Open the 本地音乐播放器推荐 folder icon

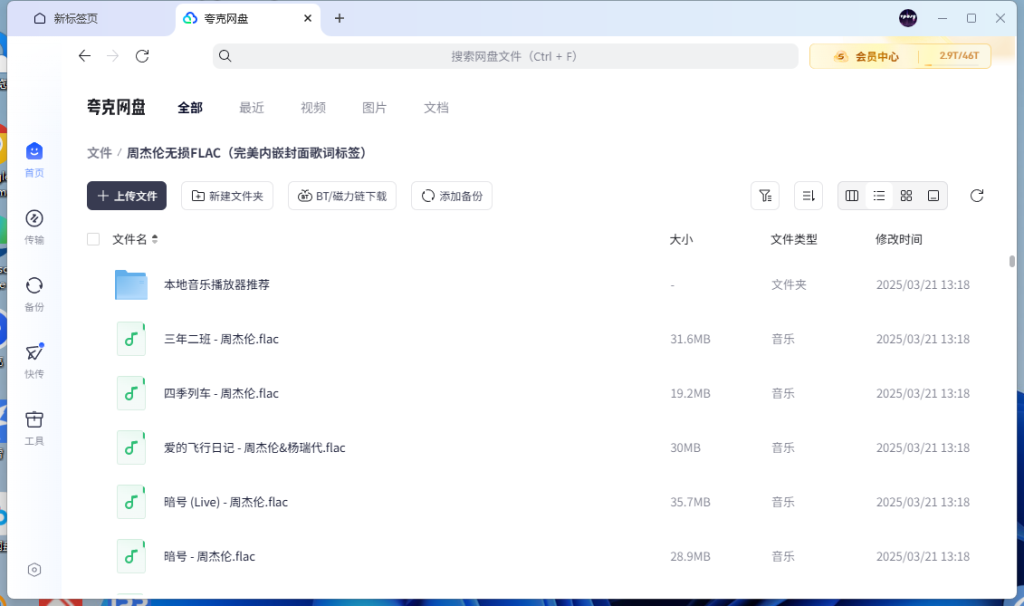131,285
